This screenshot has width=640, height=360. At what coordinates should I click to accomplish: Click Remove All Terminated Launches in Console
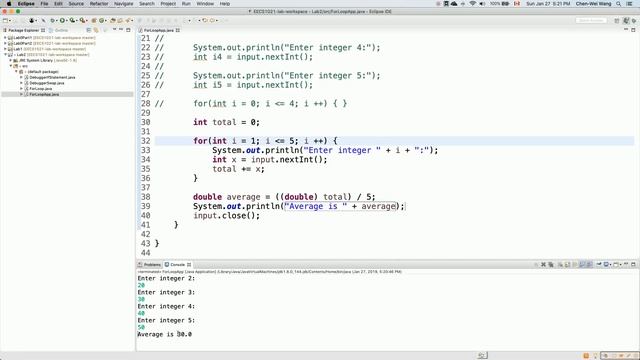point(551,264)
